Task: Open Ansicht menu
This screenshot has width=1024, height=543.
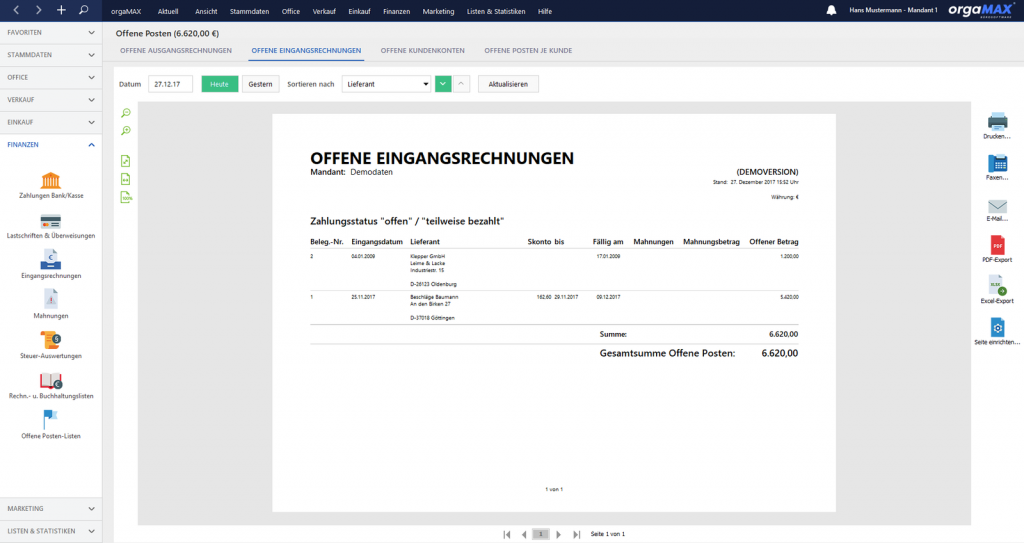Action: [206, 11]
